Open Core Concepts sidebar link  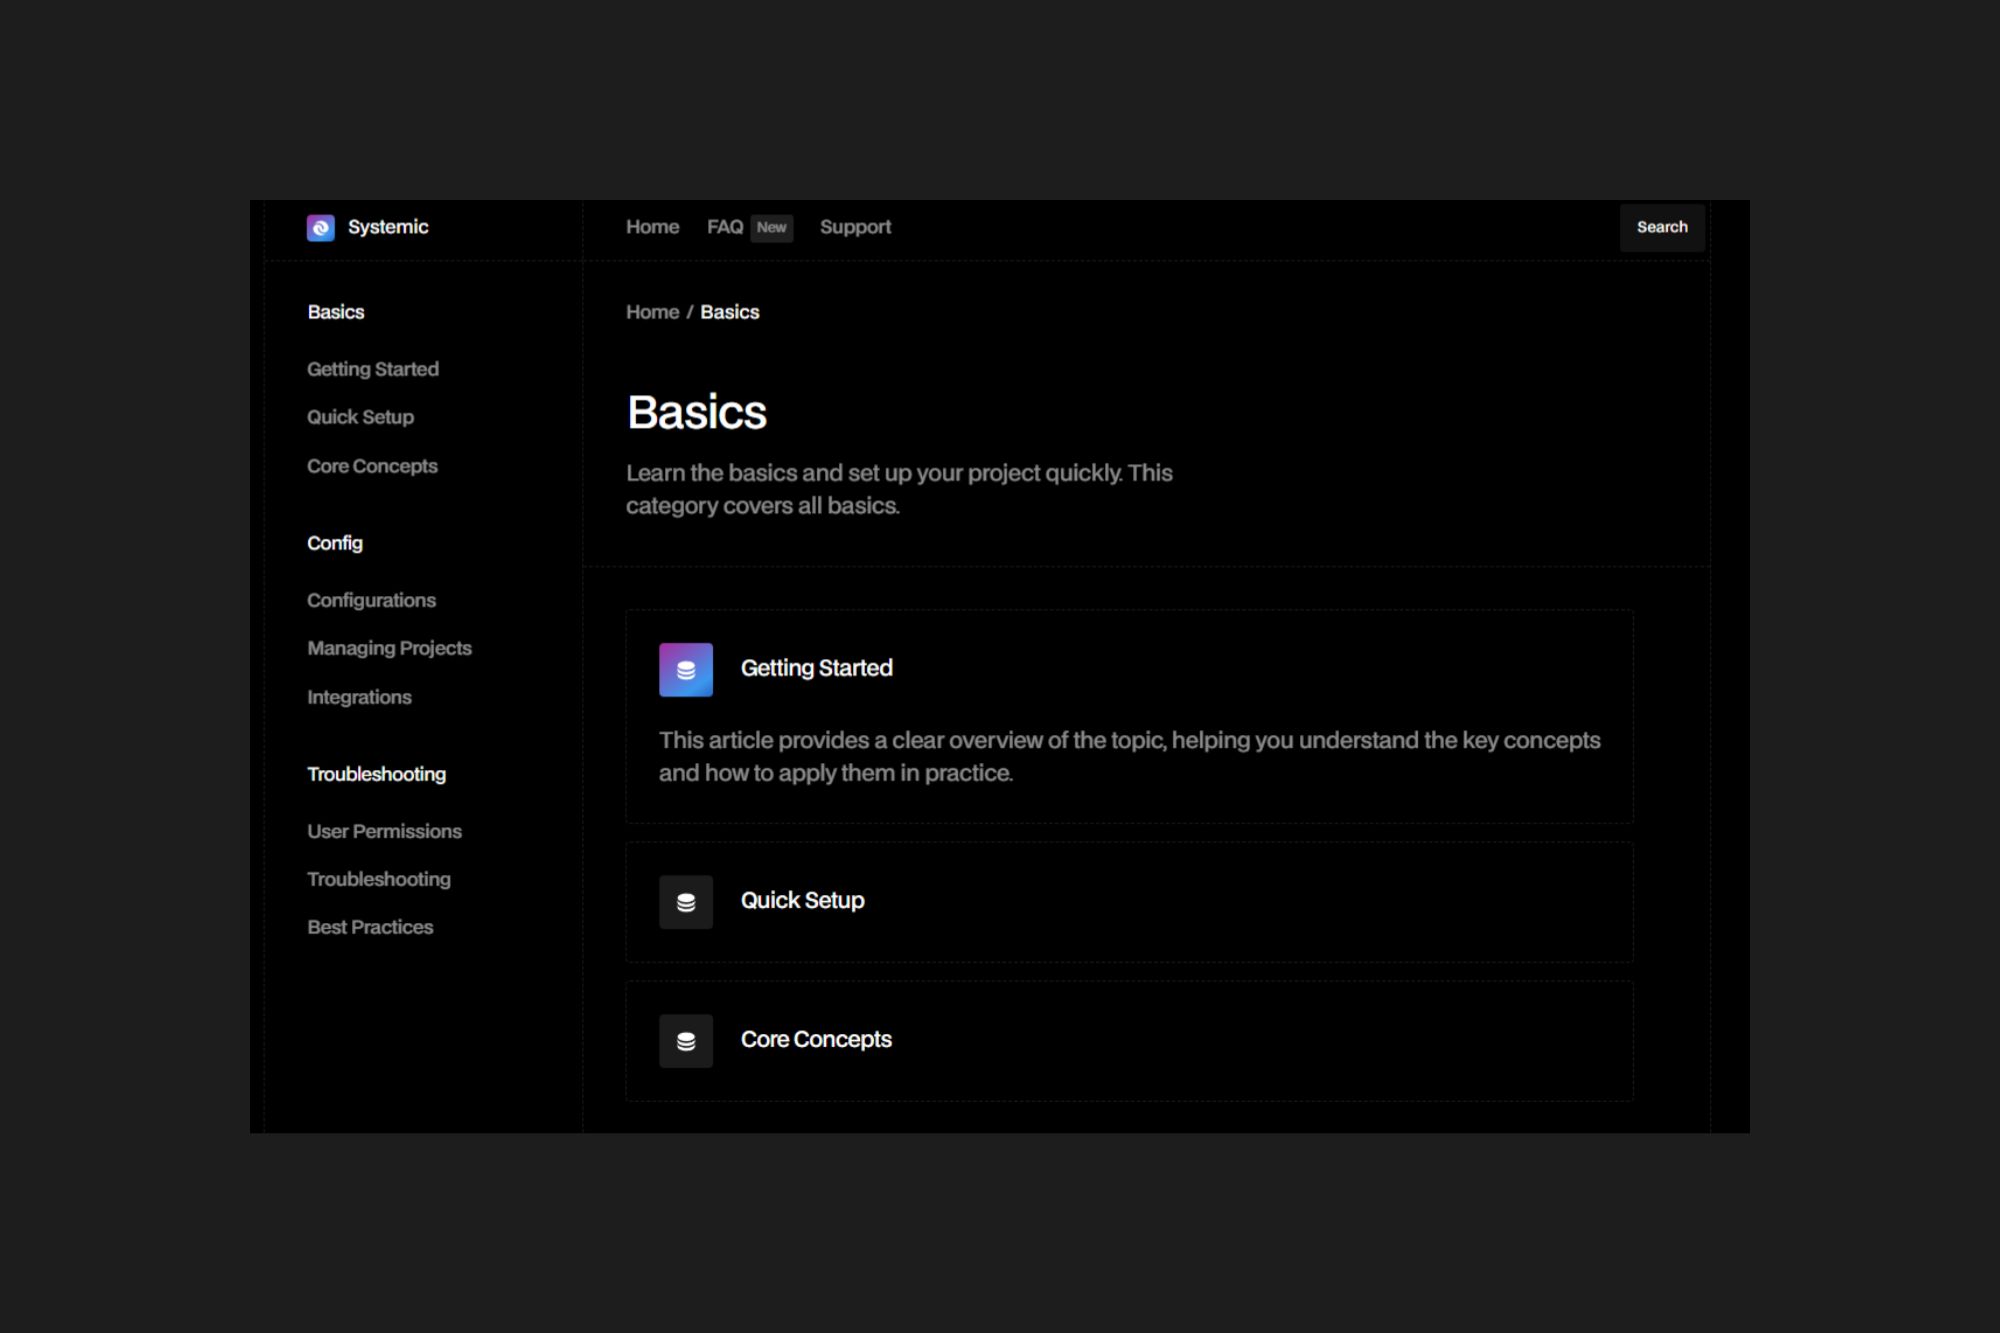[372, 466]
